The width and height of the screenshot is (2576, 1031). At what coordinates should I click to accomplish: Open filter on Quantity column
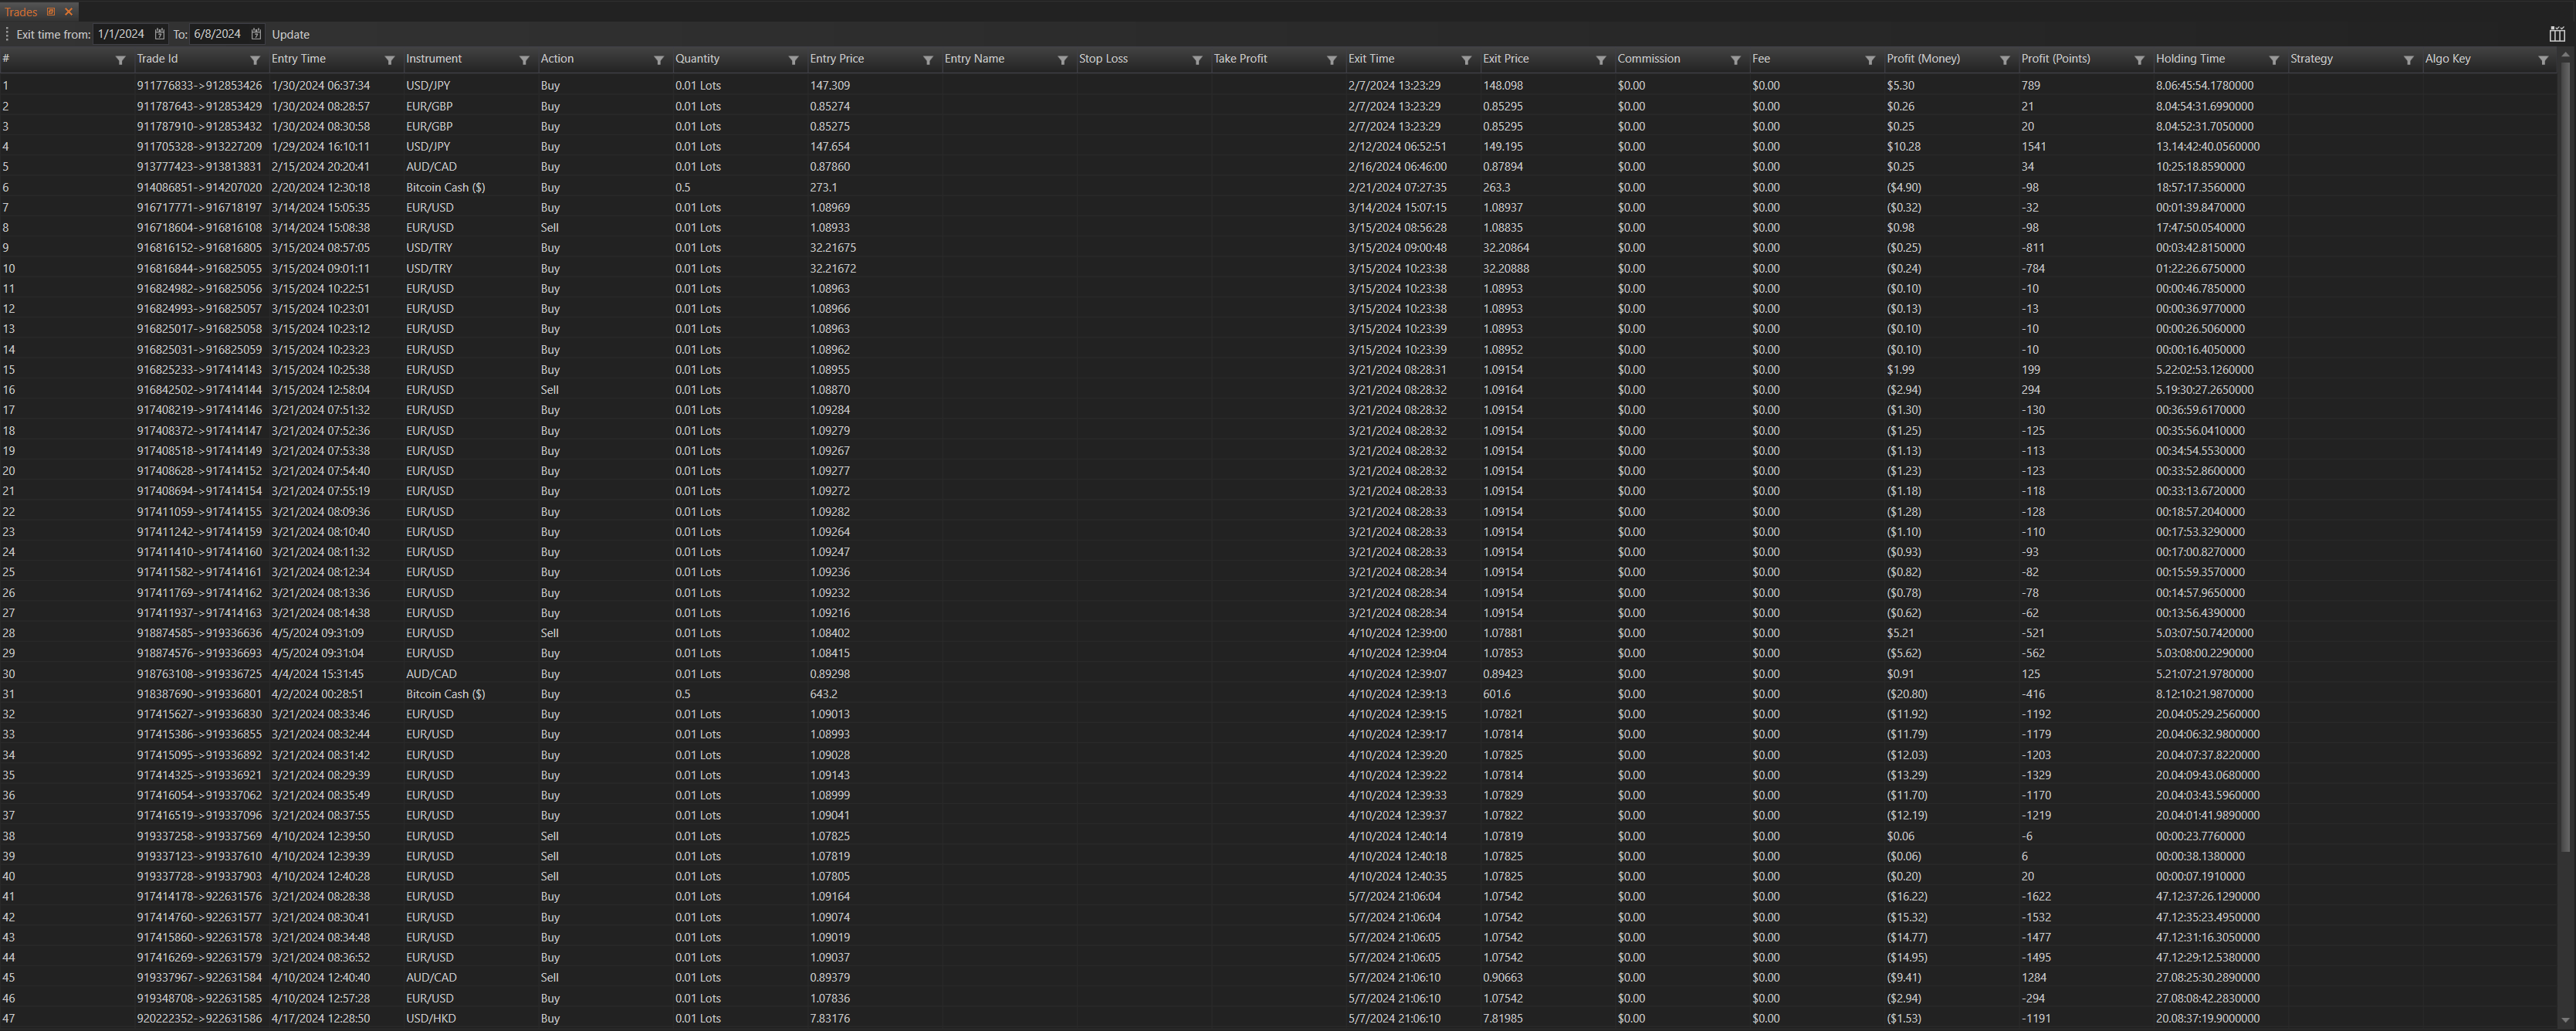coord(793,60)
